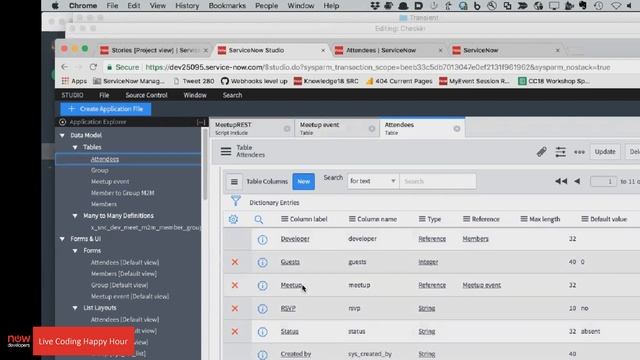Reload the page in Chrome
The width and height of the screenshot is (640, 360).
pos(93,67)
